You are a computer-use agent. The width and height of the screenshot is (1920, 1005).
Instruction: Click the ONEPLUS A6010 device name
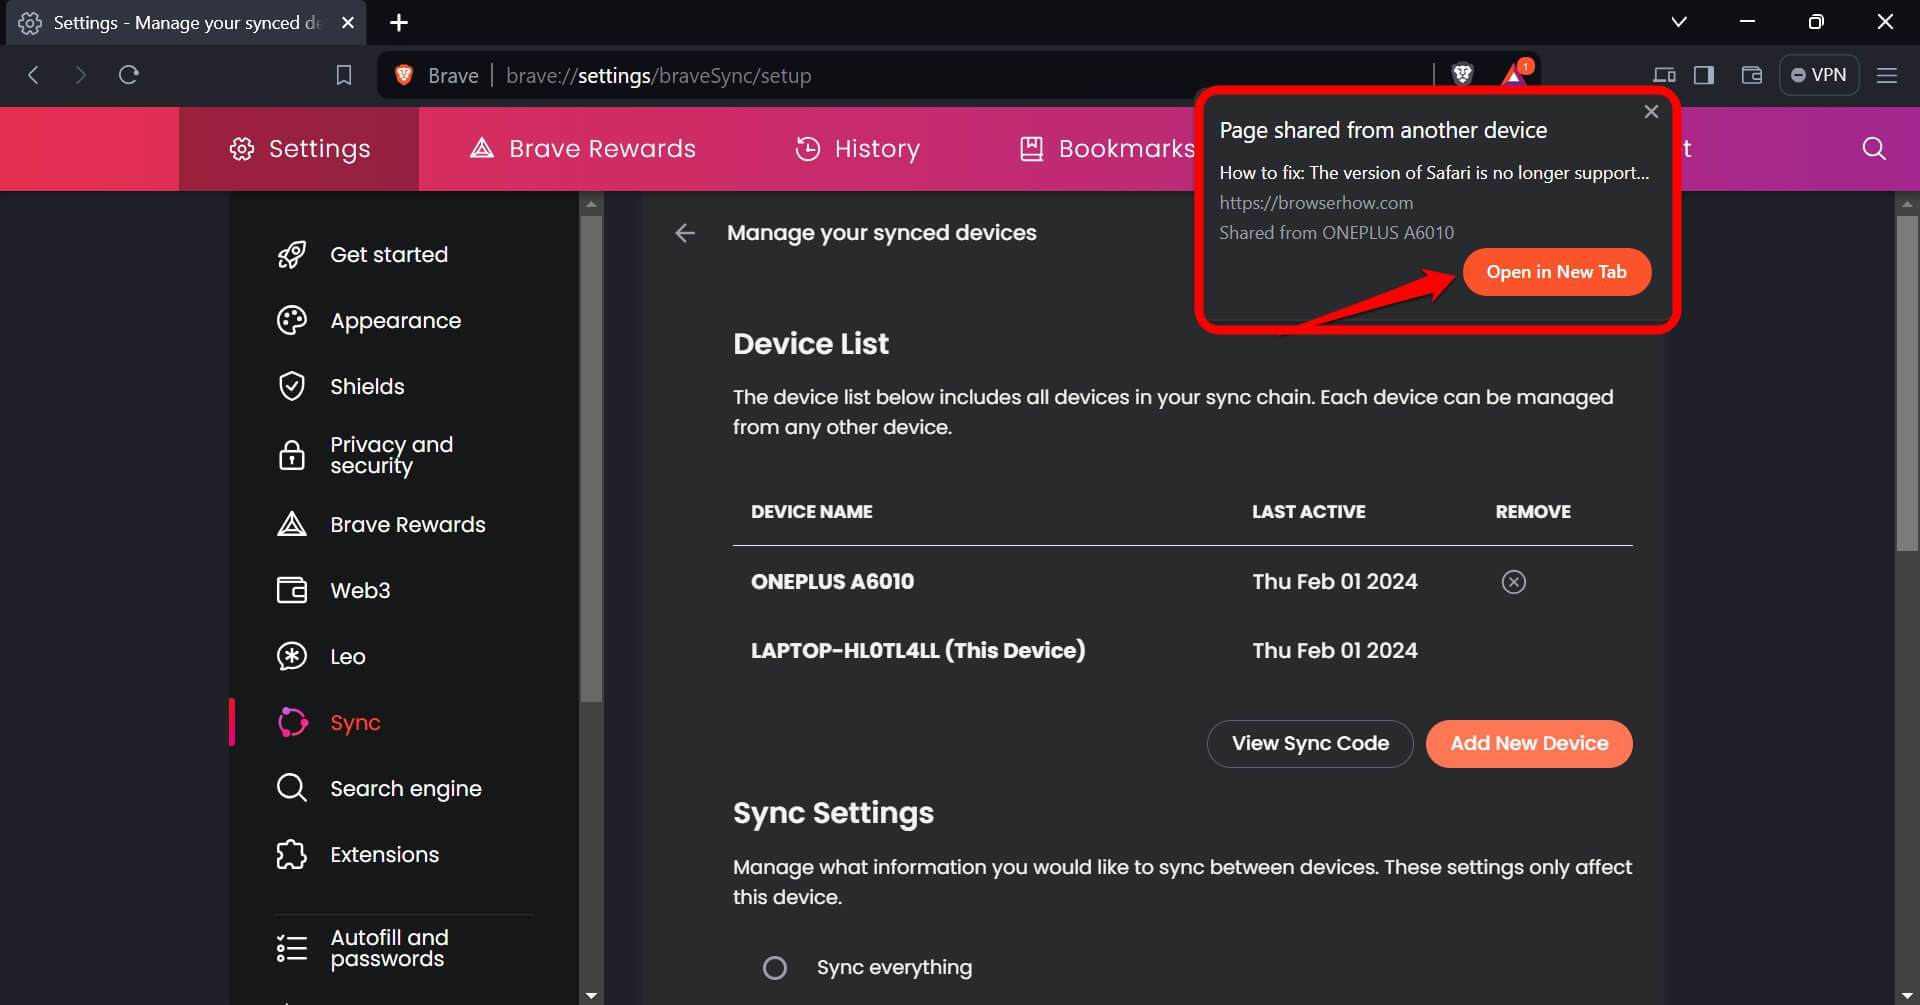[832, 582]
